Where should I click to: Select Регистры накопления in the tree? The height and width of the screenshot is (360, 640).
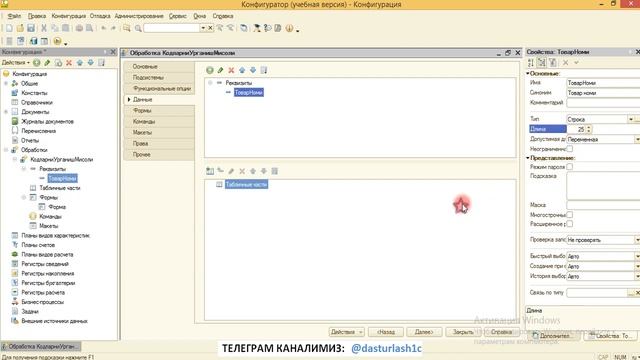pos(48,273)
